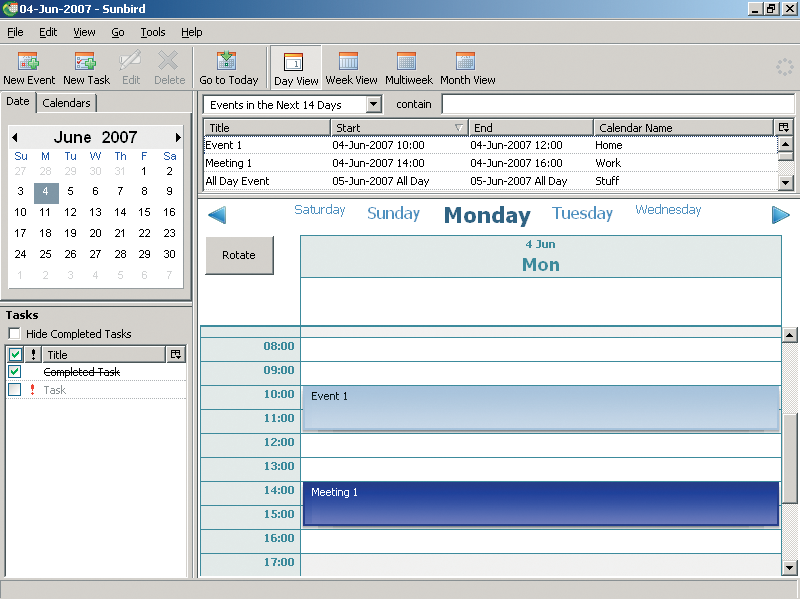
Task: Select the 12:00 time slot row
Action: click(x=541, y=445)
